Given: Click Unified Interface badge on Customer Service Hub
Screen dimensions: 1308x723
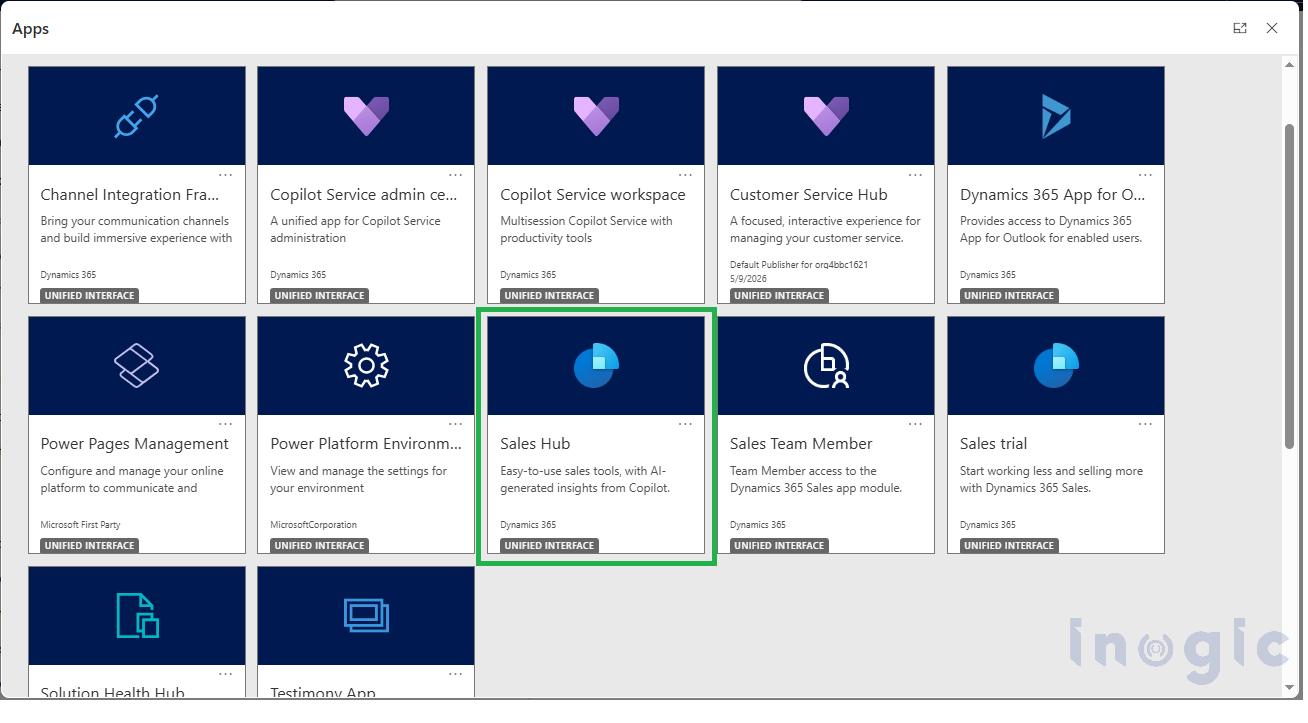Looking at the screenshot, I should click(779, 296).
